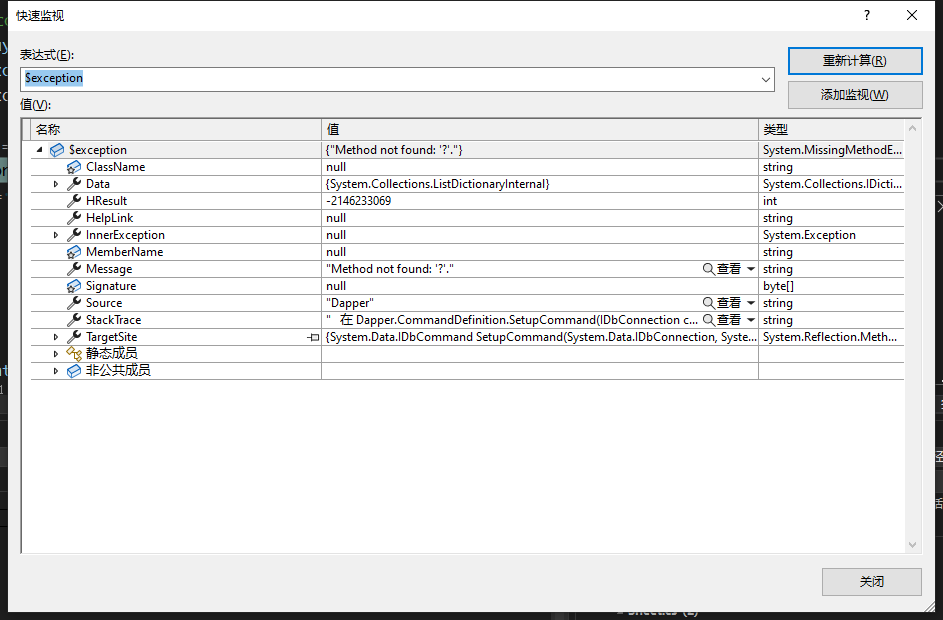Click the Source property wrench icon
Image resolution: width=943 pixels, height=620 pixels.
74,302
